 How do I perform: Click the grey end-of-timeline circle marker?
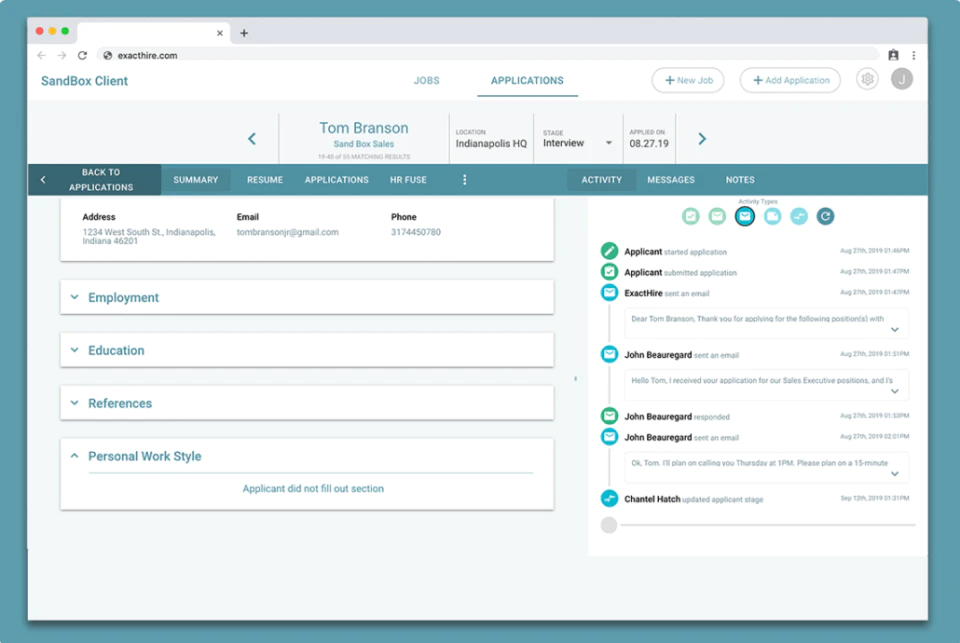tap(609, 525)
